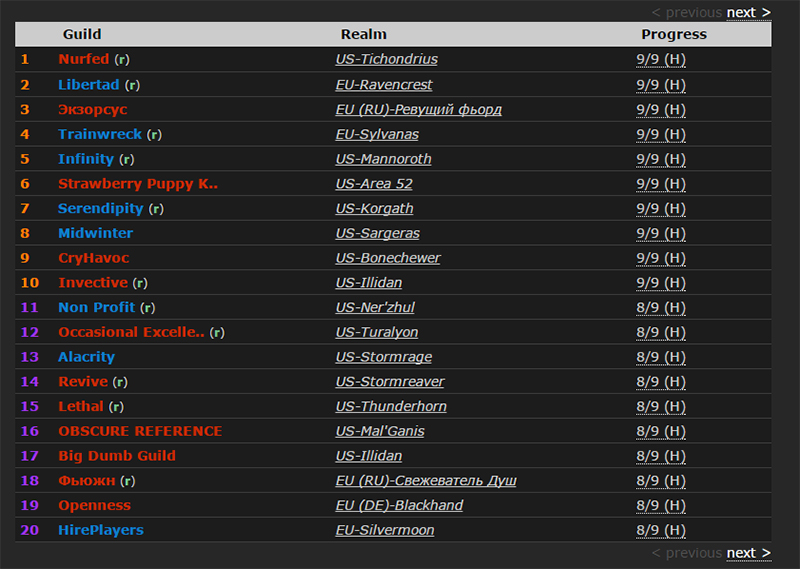The width and height of the screenshot is (800, 569).
Task: Open the EU-Sylvanas realm link
Action: [377, 135]
